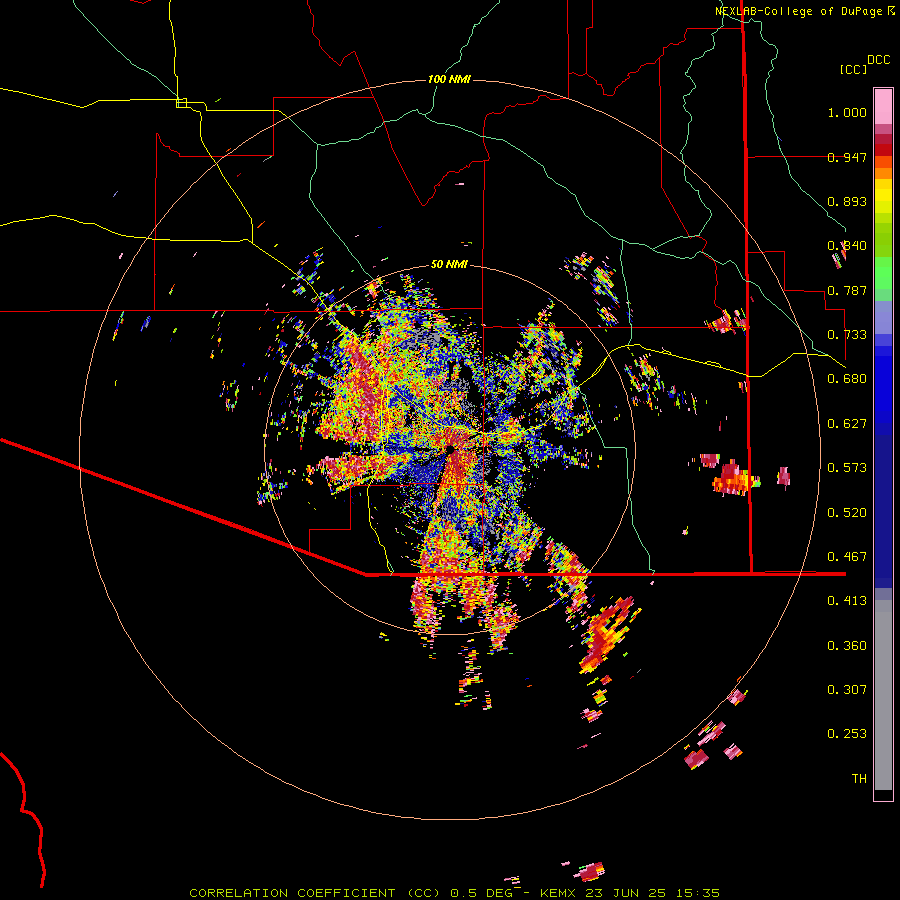Screen dimensions: 900x900
Task: Click the 1.000 color scale value
Action: (847, 112)
